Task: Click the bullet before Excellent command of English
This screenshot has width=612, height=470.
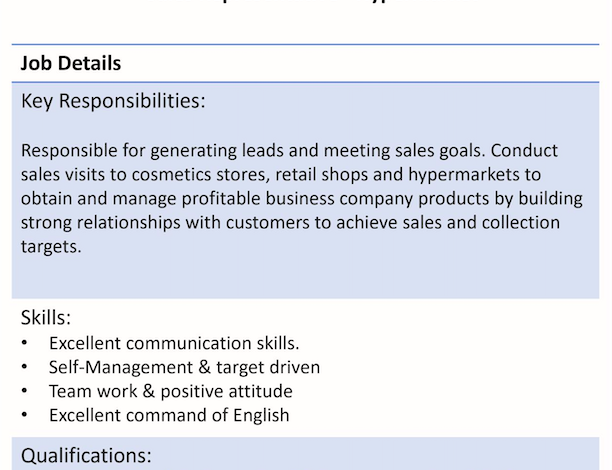Action: click(25, 415)
